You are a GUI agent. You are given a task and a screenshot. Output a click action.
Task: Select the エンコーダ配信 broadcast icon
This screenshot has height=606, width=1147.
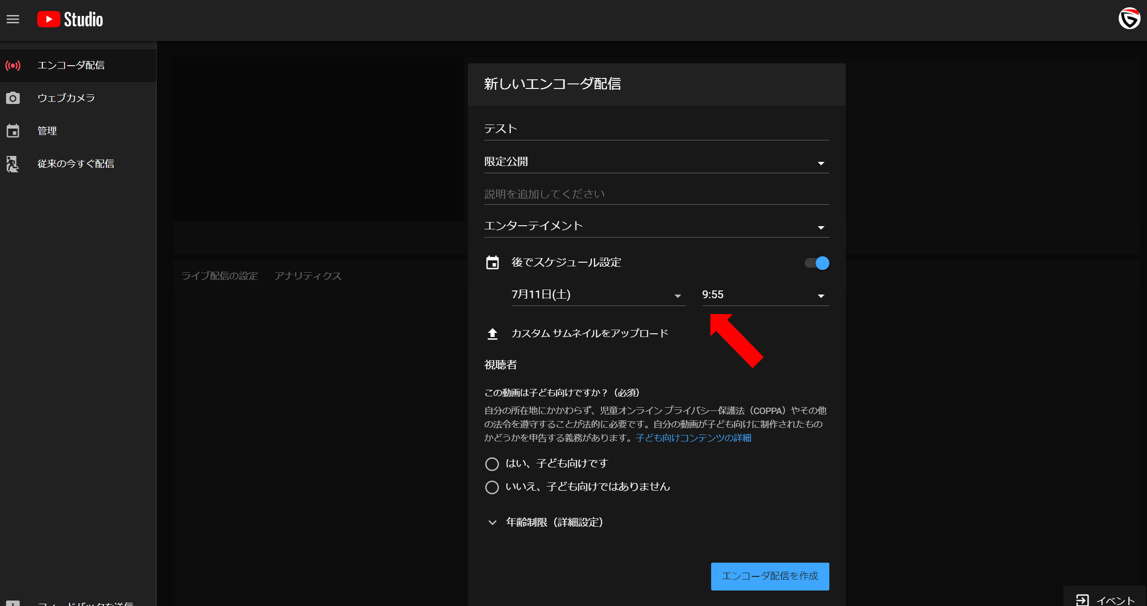point(13,66)
